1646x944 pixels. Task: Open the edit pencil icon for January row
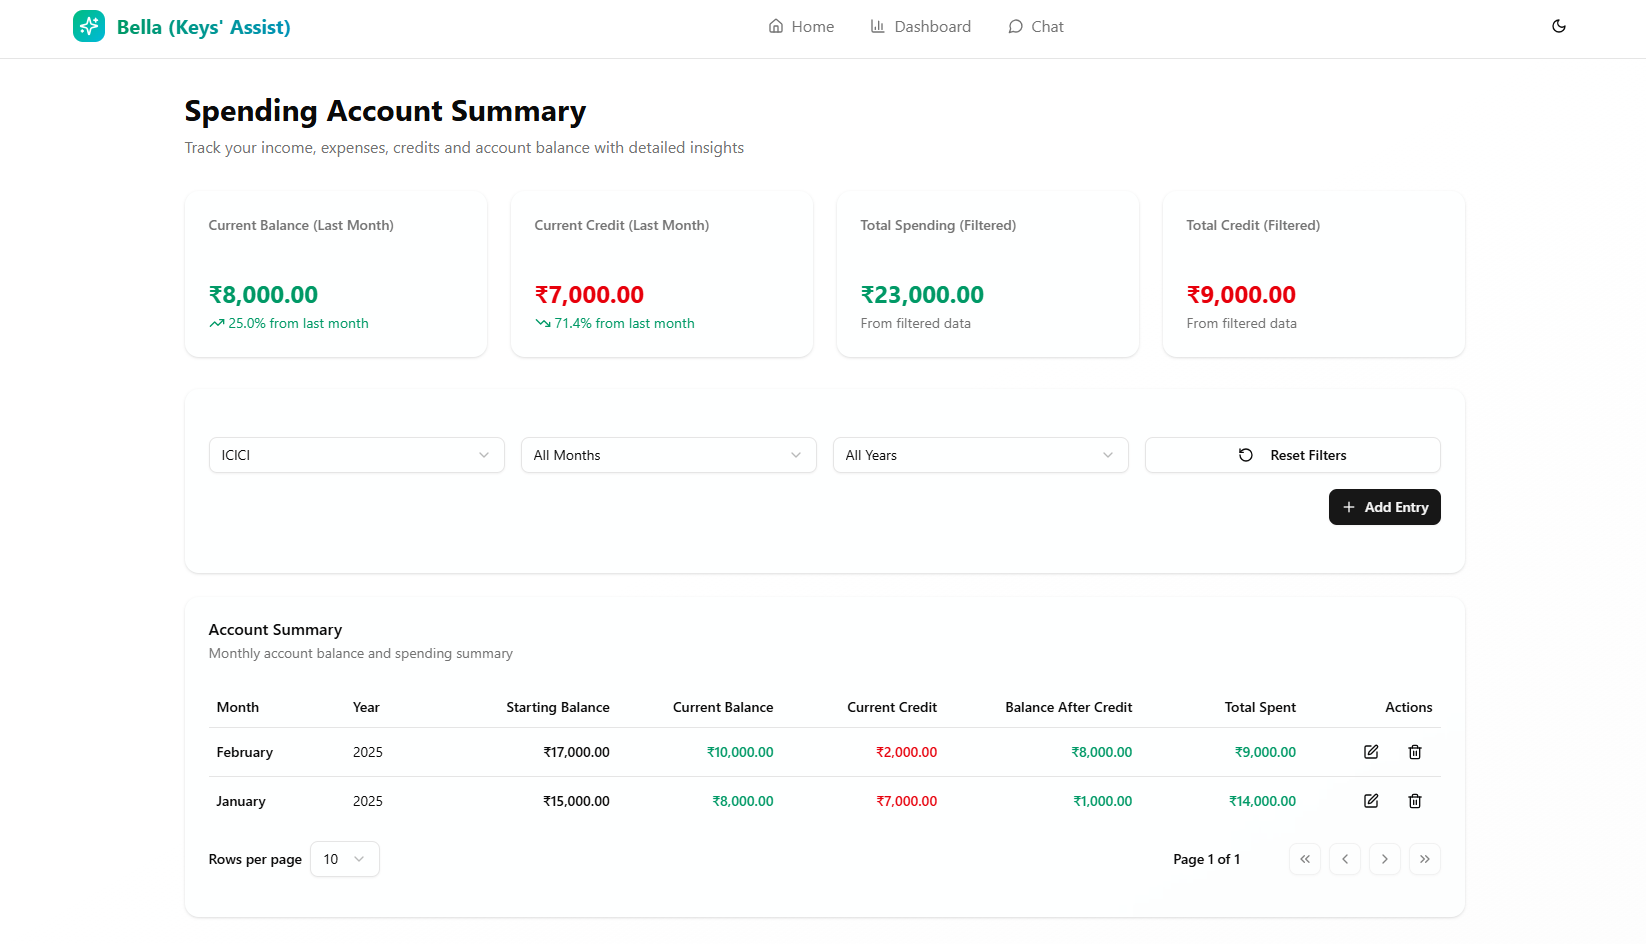[x=1371, y=800]
